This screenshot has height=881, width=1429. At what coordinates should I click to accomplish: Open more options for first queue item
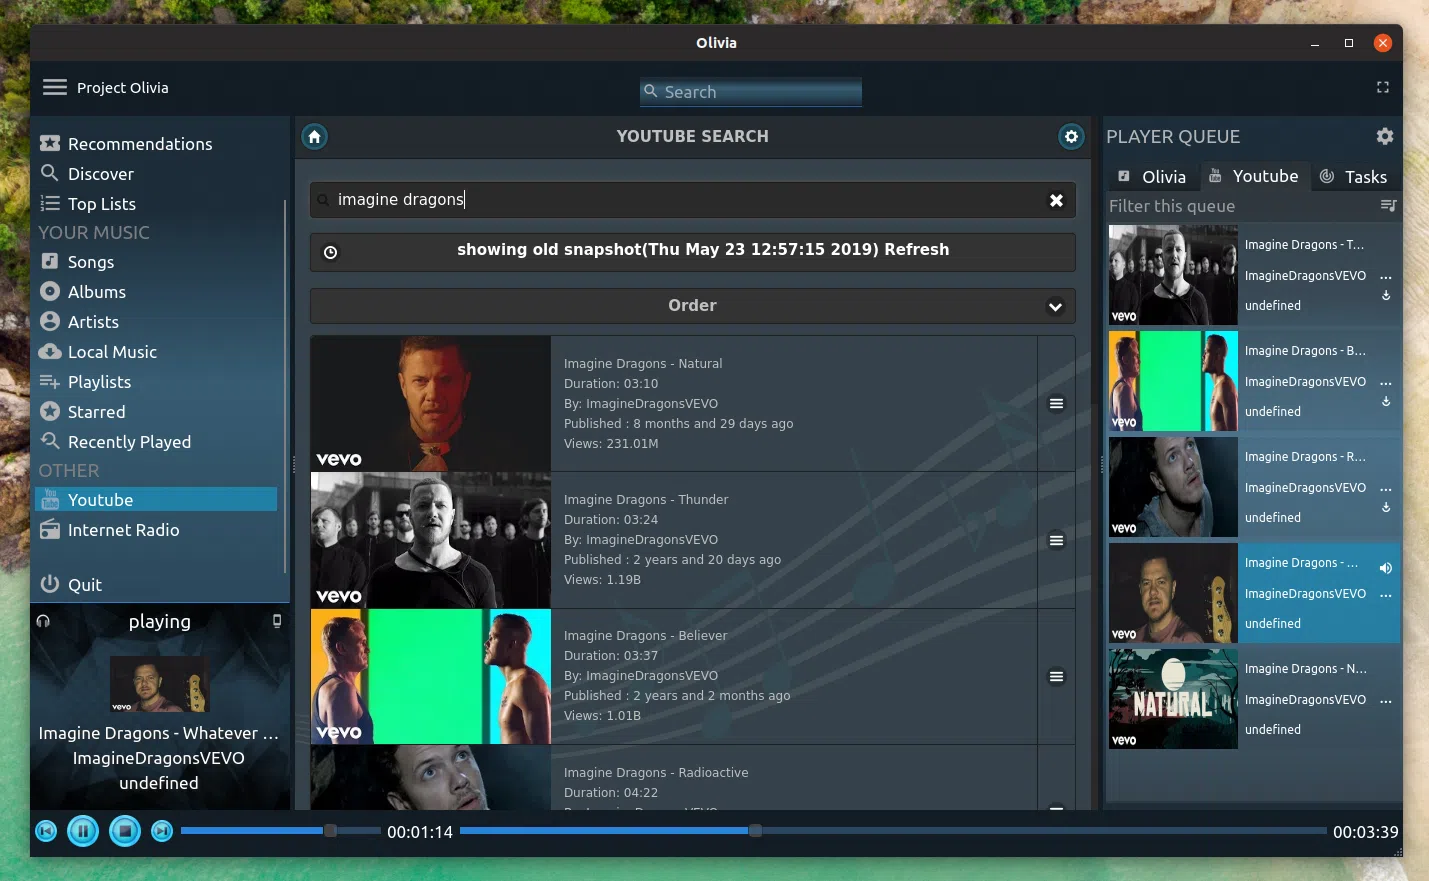pos(1386,277)
